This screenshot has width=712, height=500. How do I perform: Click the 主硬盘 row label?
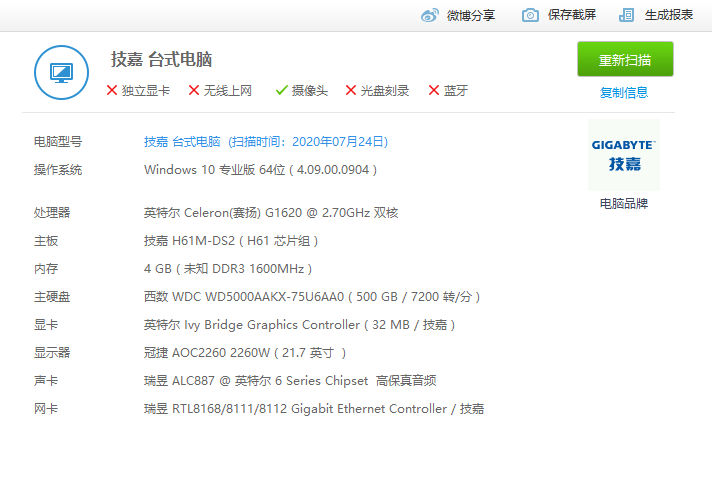[x=52, y=297]
